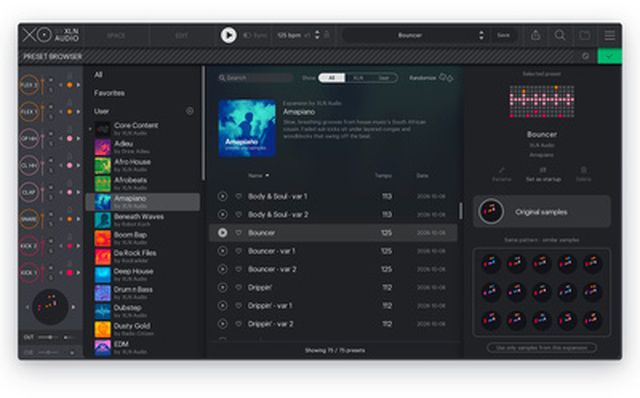Show only User presets filter
Viewport: 640px width, 398px height.
click(x=384, y=78)
